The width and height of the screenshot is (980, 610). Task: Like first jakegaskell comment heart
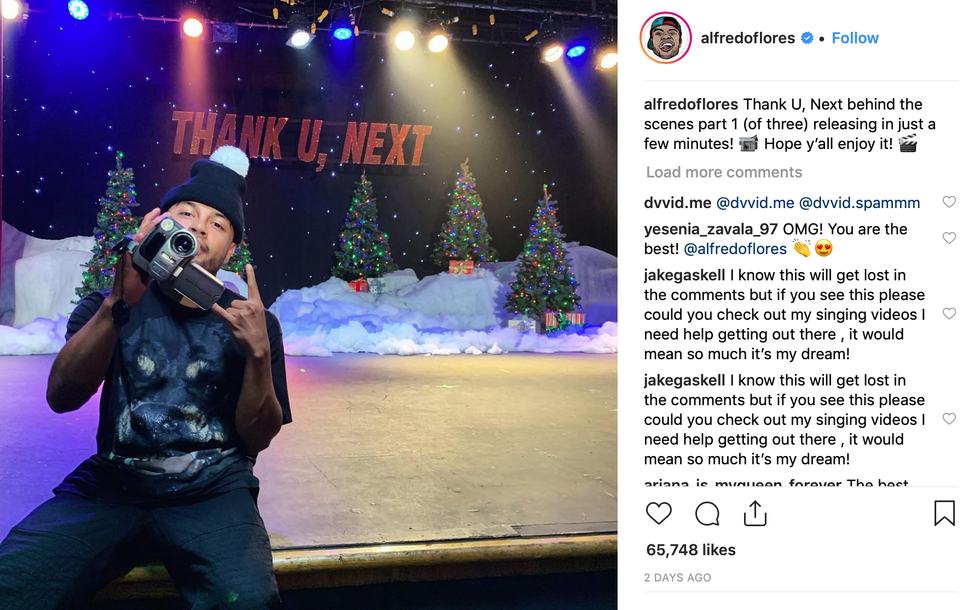[x=949, y=314]
